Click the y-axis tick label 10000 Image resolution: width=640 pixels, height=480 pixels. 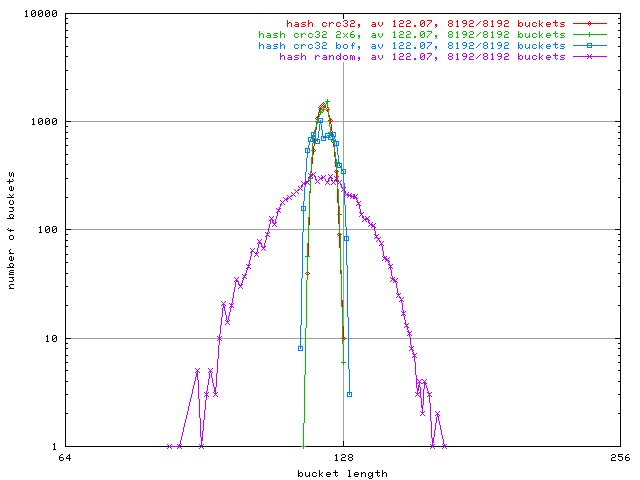[41, 13]
